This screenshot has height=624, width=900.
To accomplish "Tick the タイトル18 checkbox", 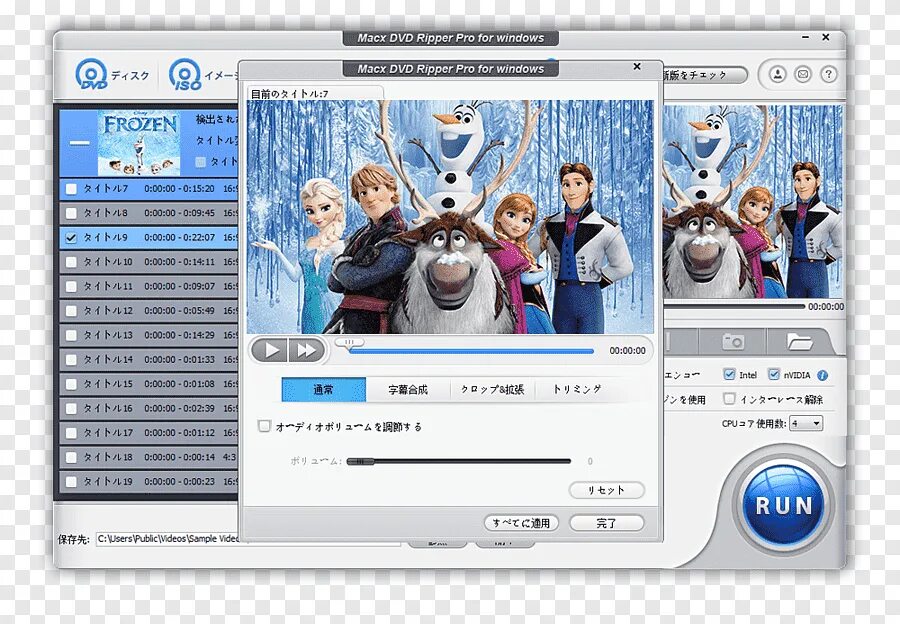I will [x=71, y=458].
